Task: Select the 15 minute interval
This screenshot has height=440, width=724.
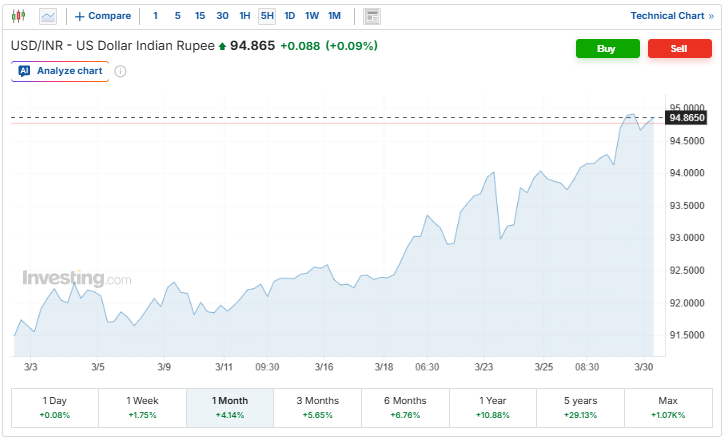Action: point(200,16)
